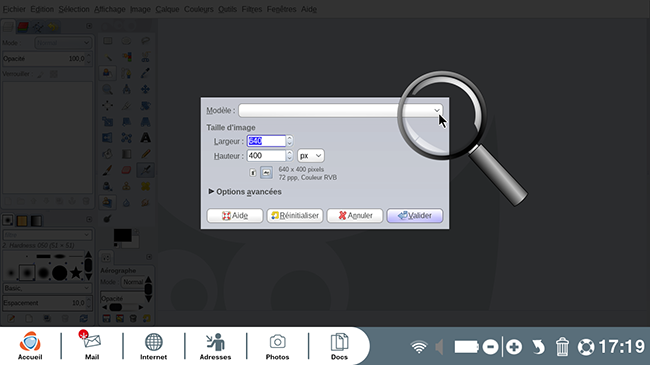Open Aérographe Mode Normal dropdown

pos(133,282)
